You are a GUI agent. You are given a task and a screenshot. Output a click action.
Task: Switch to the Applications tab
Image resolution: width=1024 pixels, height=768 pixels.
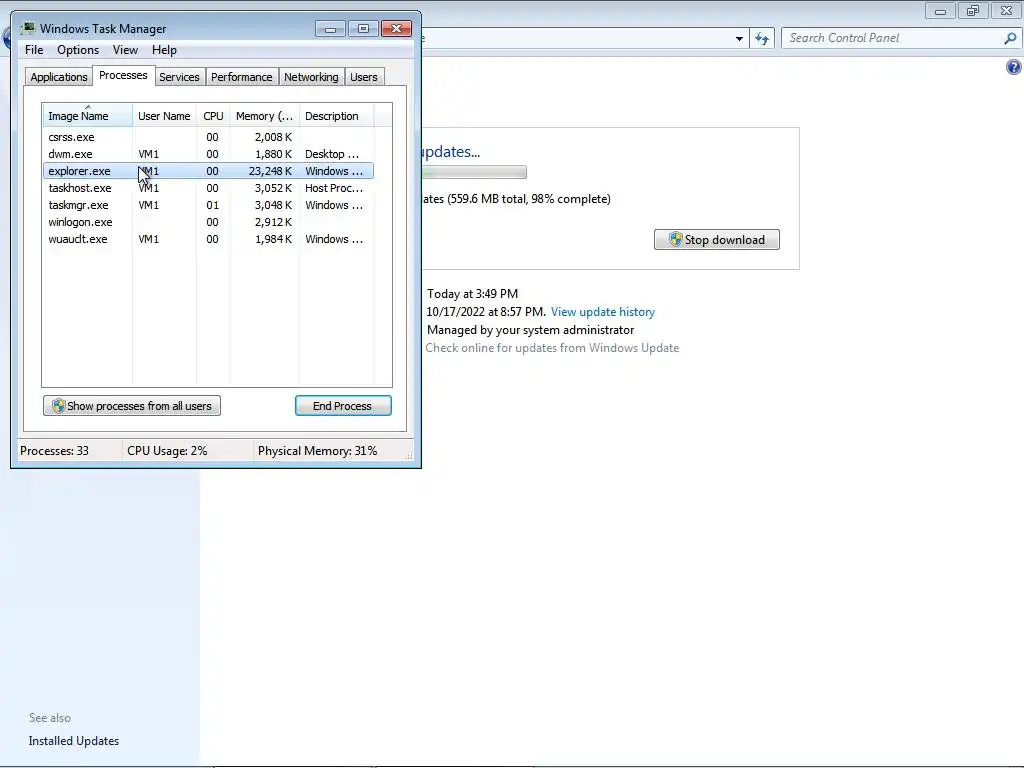pyautogui.click(x=59, y=77)
